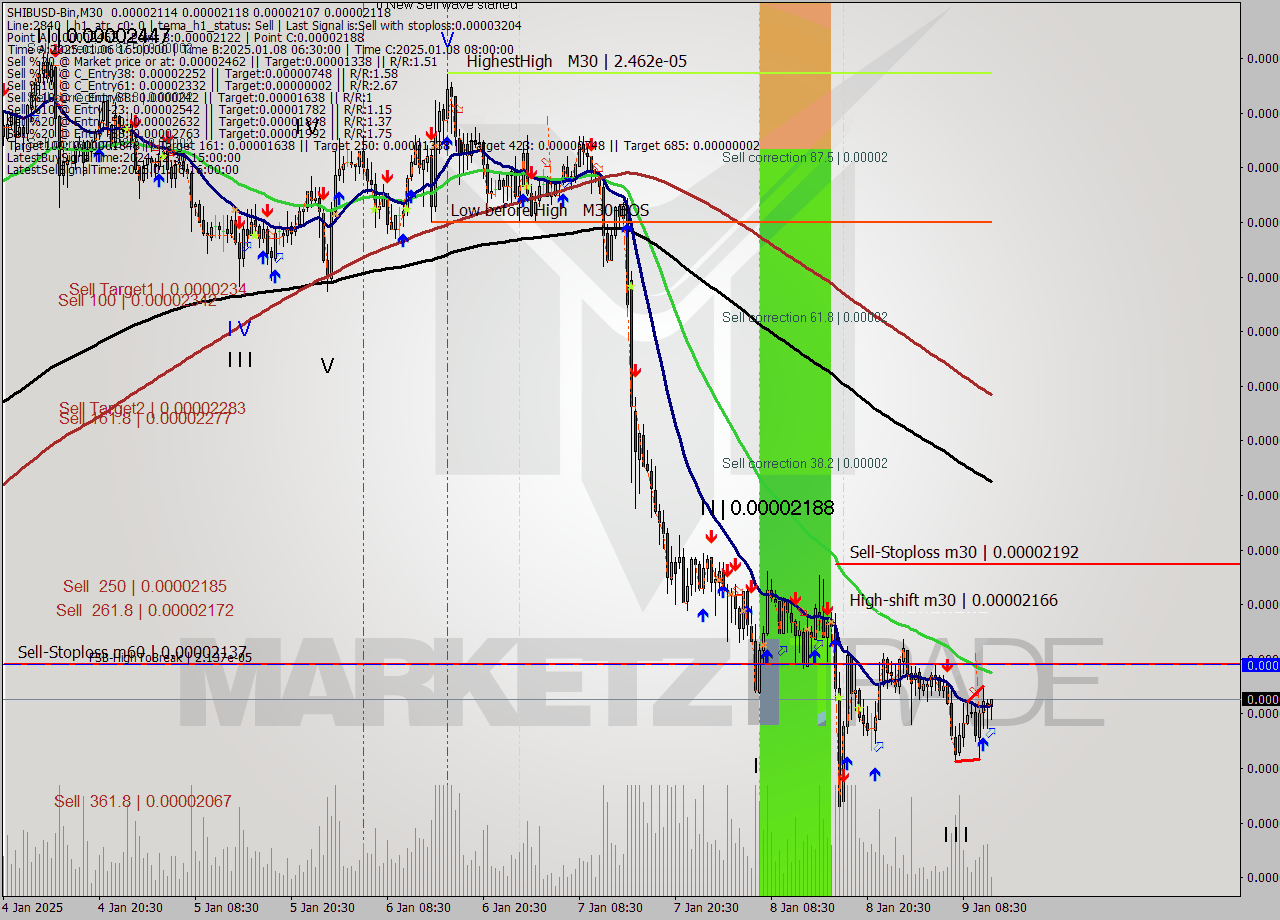
Task: Select the 7 Jan 20:30 time axis label
Action: 707,908
